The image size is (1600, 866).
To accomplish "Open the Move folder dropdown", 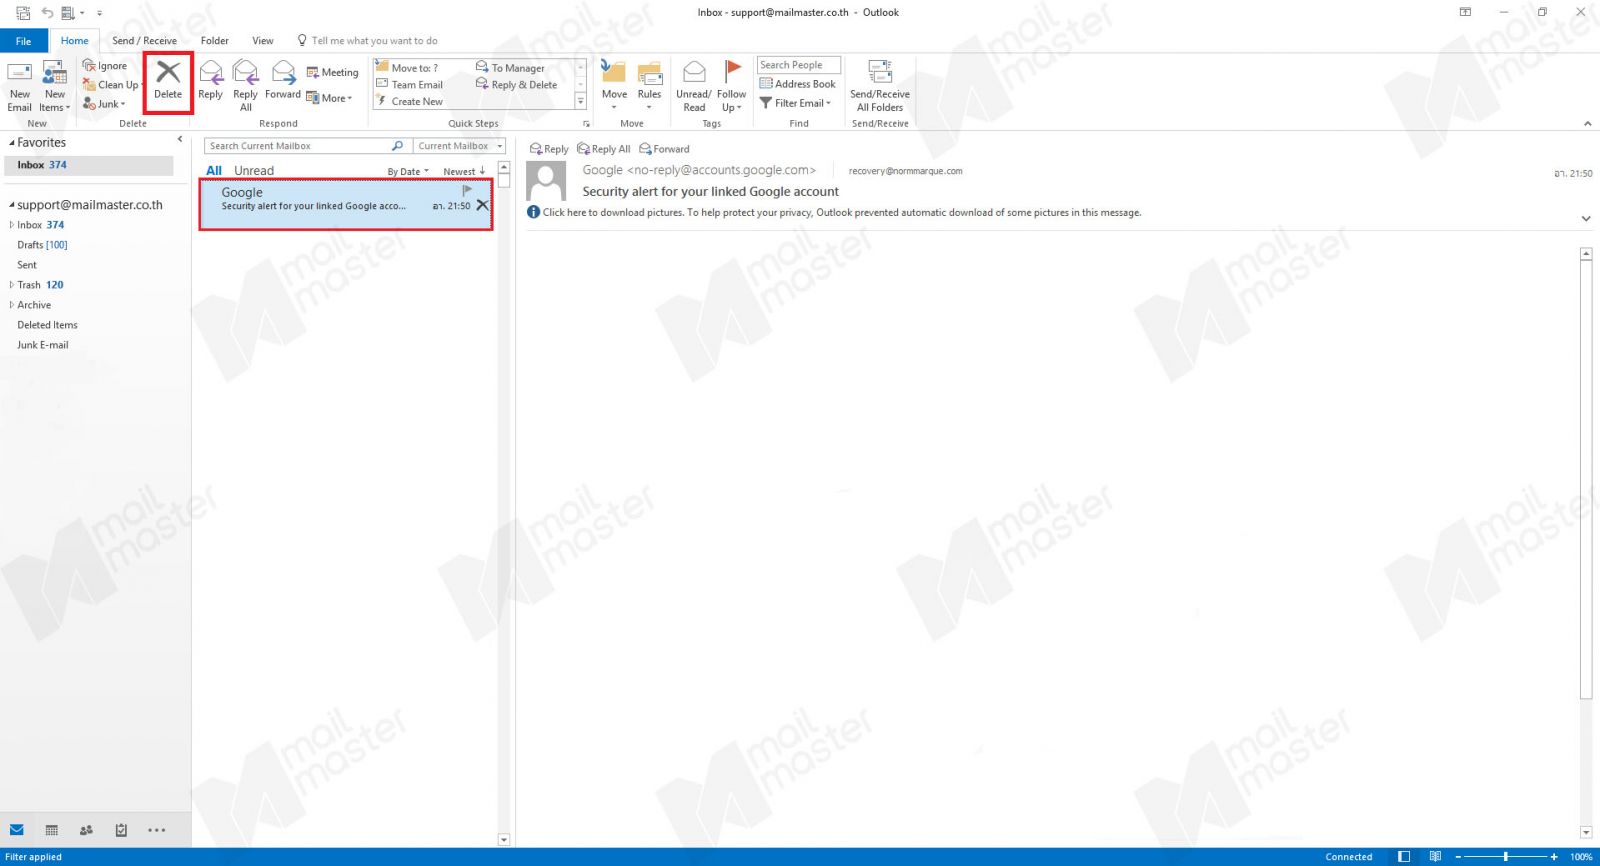I will click(x=614, y=86).
